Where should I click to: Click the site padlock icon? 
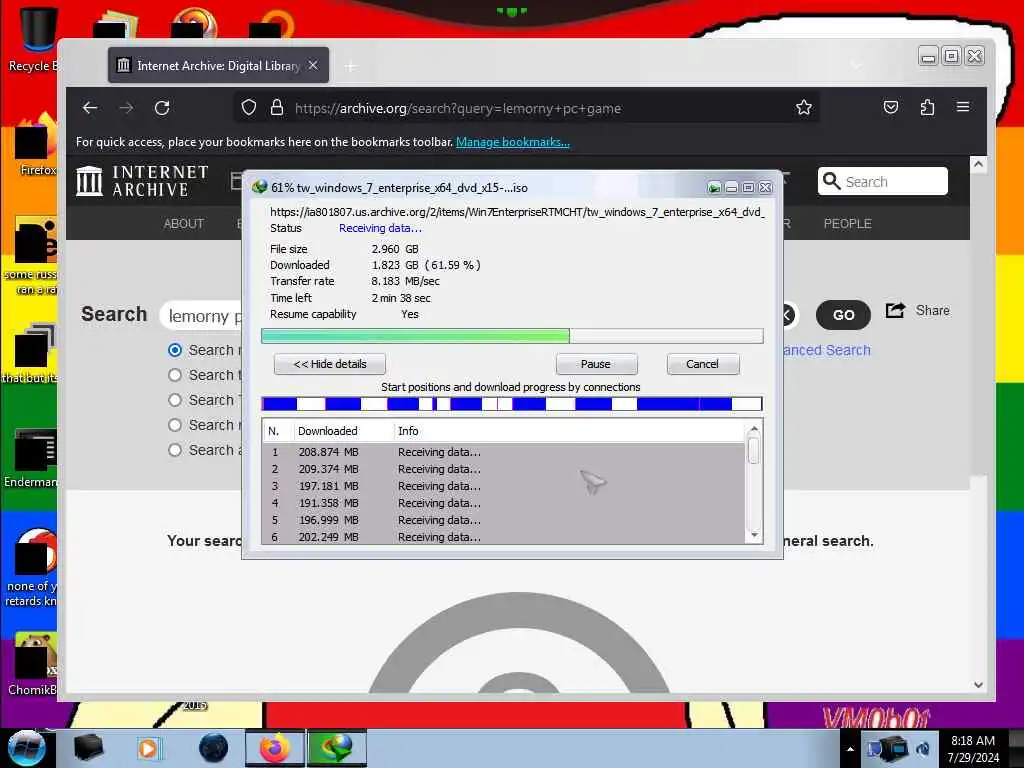pos(277,107)
